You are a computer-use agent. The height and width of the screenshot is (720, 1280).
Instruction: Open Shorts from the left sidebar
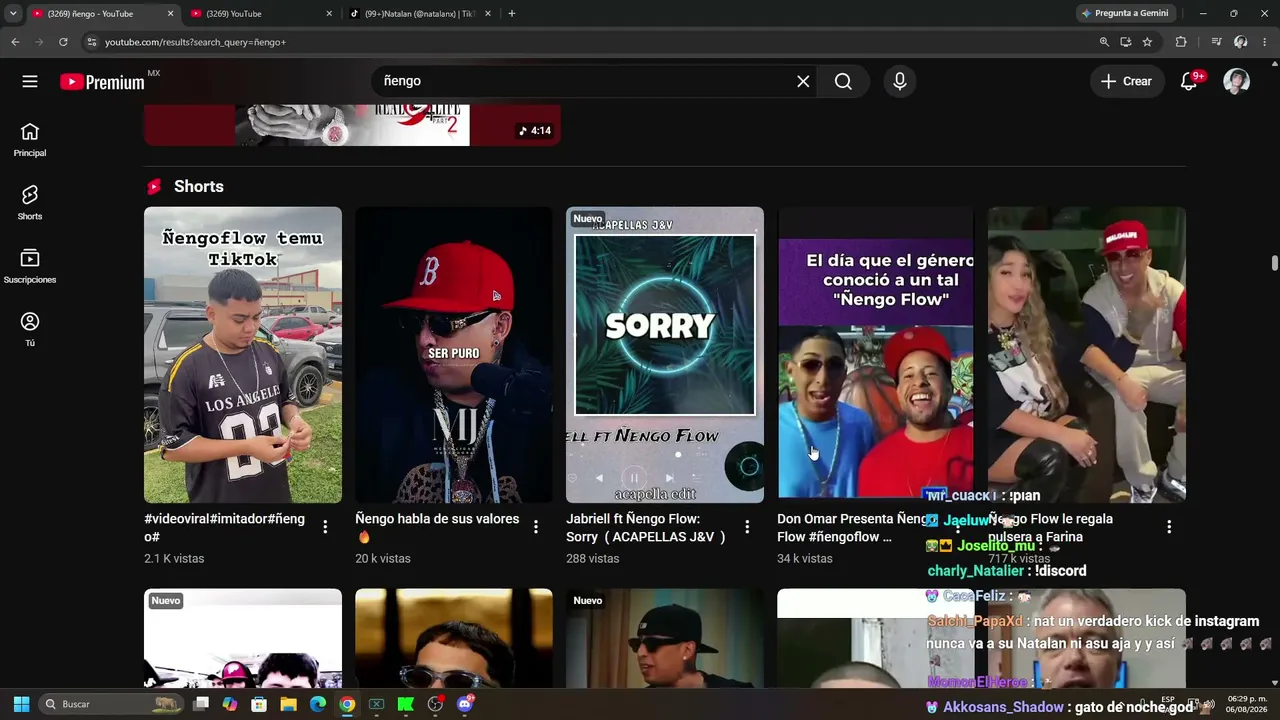pos(30,203)
